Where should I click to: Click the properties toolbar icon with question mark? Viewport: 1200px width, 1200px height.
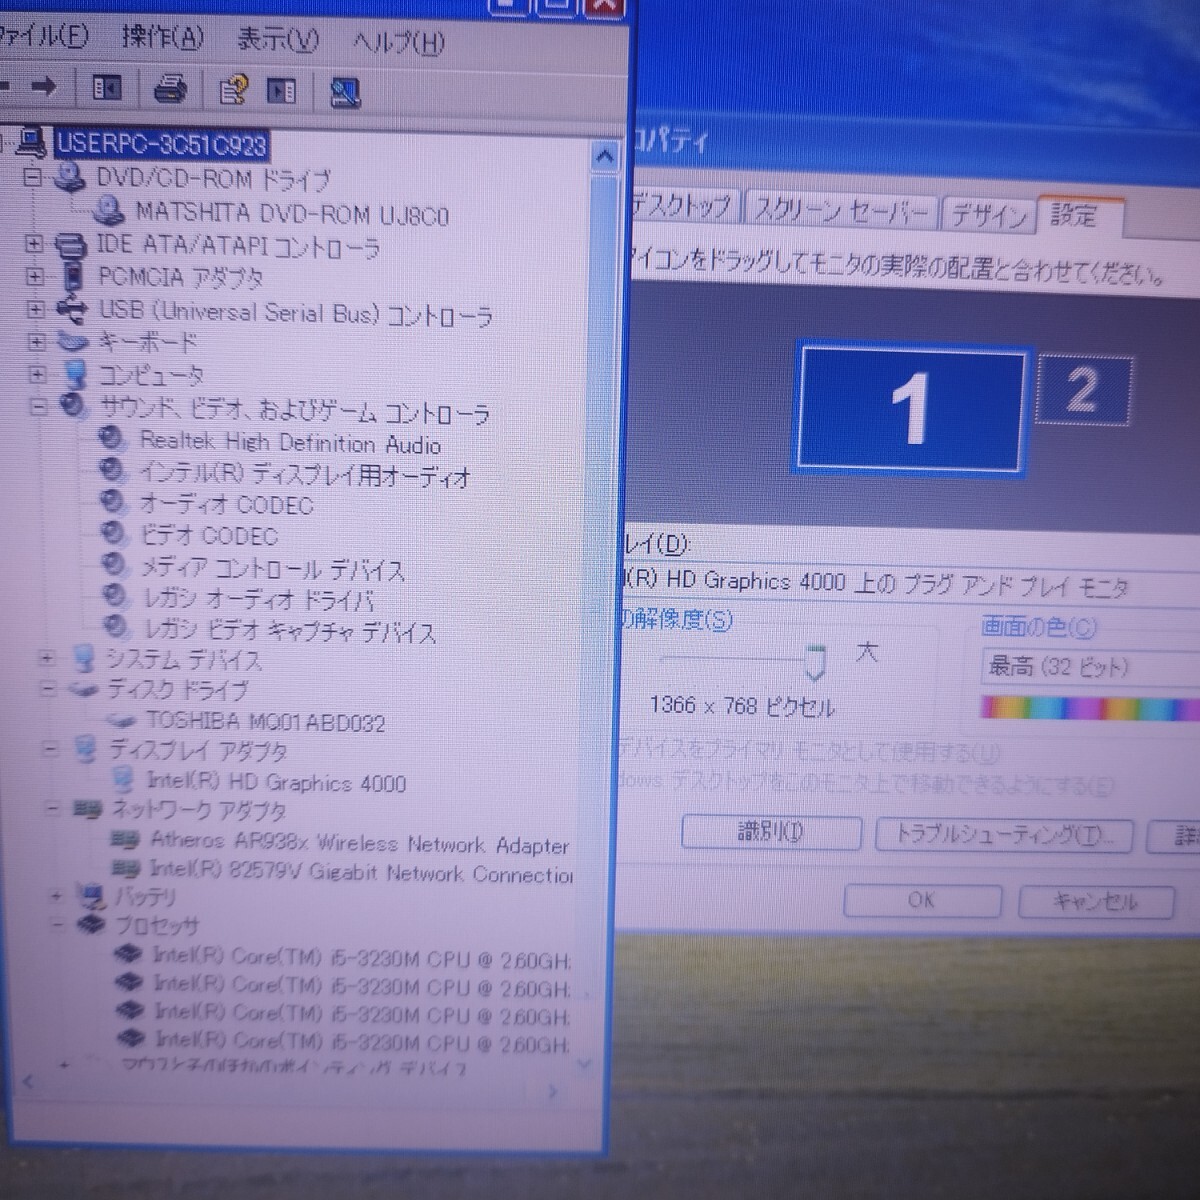click(x=233, y=91)
